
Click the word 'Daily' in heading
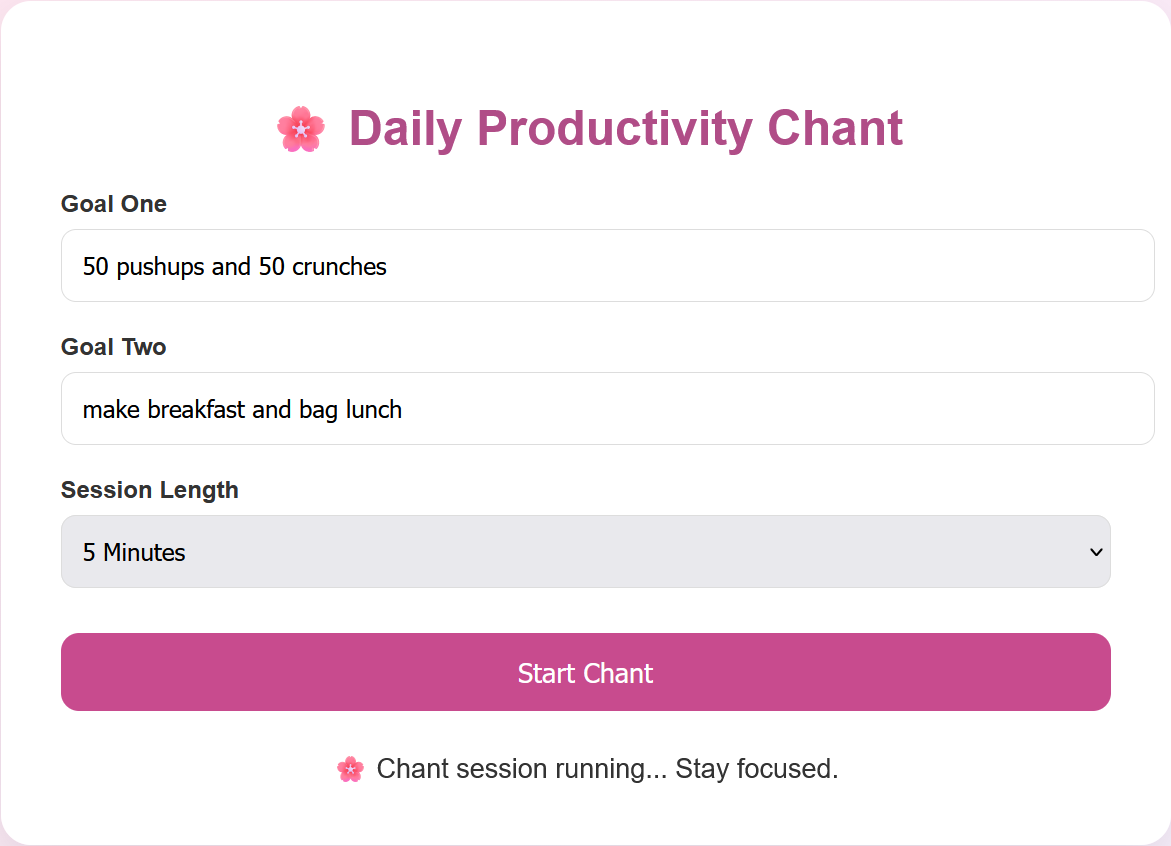pyautogui.click(x=406, y=129)
